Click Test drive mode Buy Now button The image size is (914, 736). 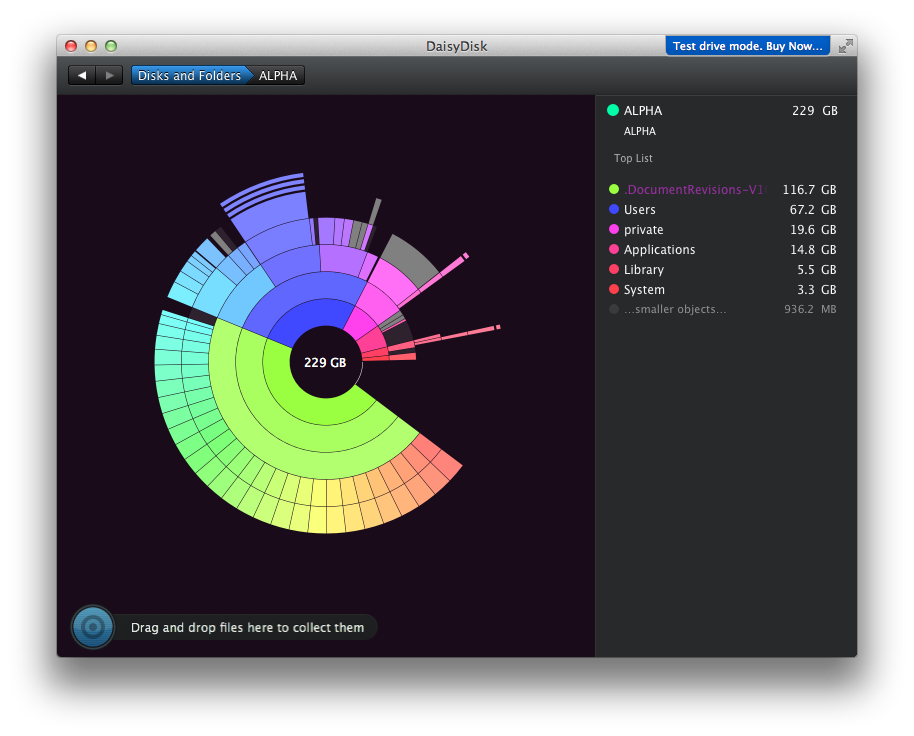[x=748, y=45]
